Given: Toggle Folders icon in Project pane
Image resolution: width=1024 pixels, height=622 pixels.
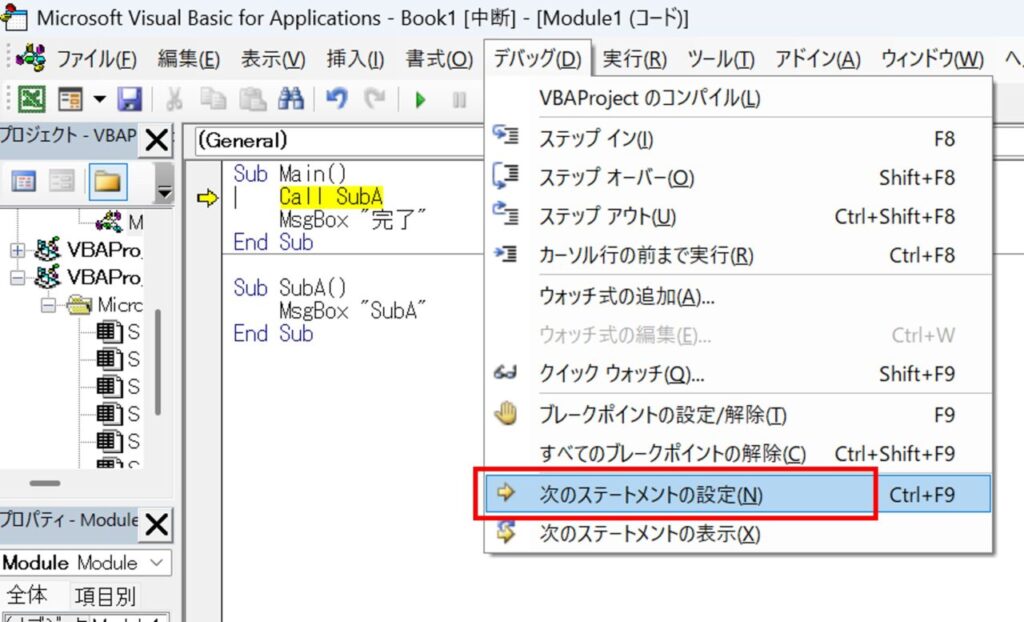Looking at the screenshot, I should click(x=108, y=181).
